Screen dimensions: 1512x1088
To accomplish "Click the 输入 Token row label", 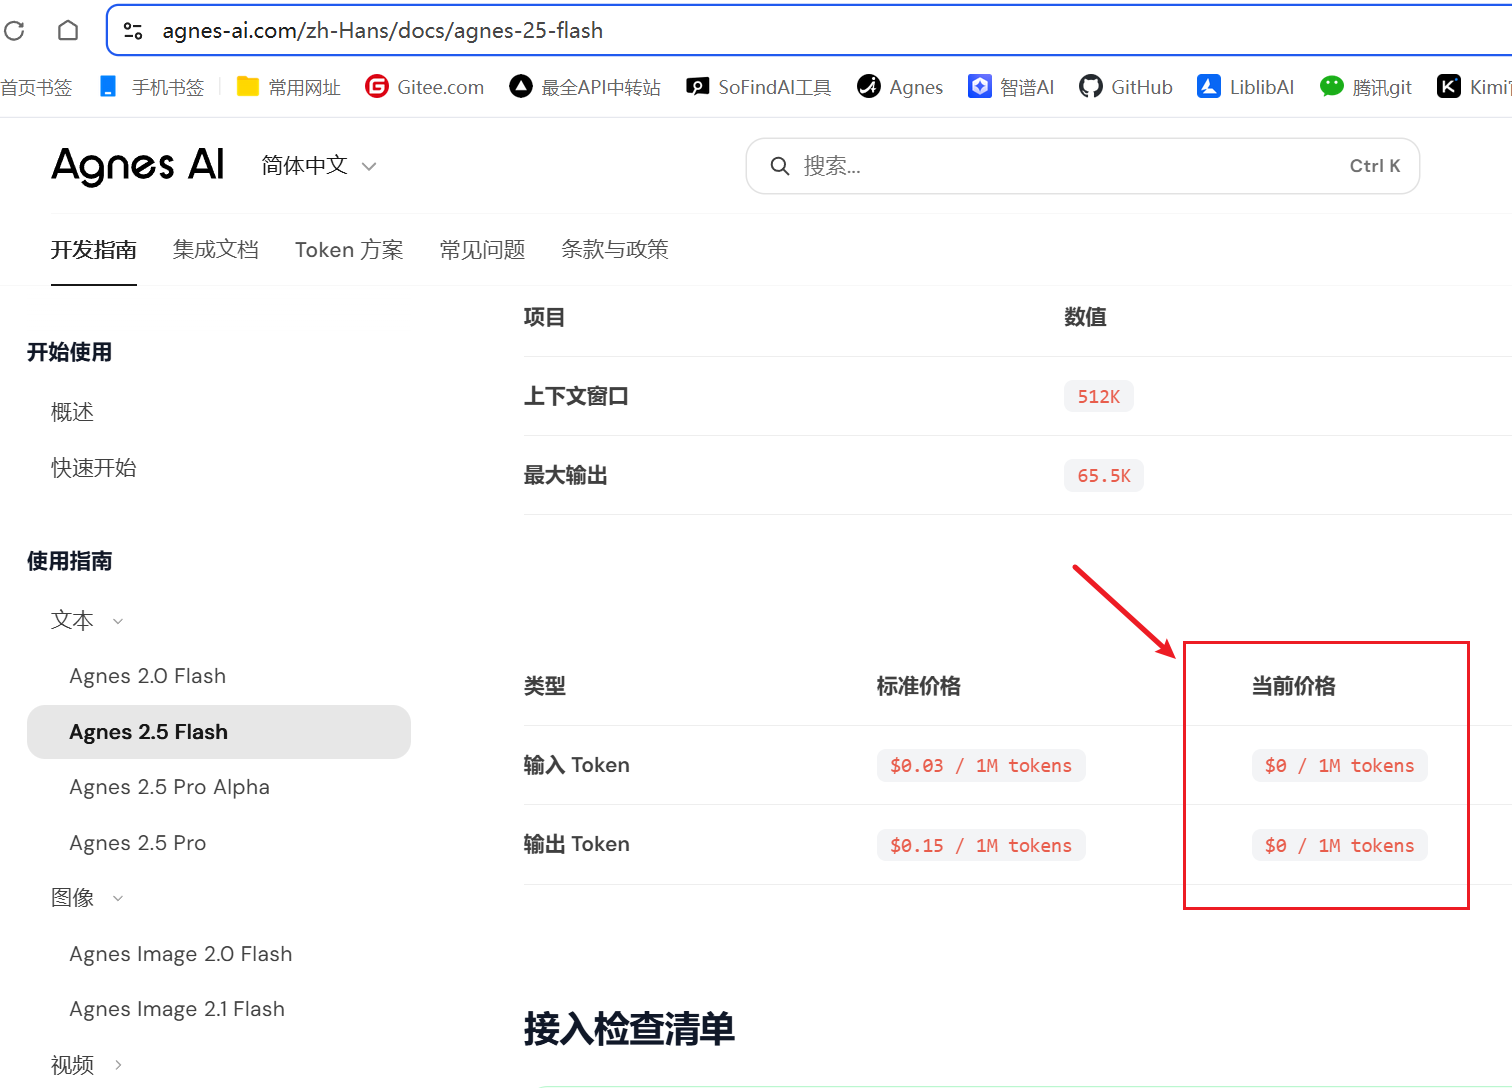I will (x=577, y=765).
